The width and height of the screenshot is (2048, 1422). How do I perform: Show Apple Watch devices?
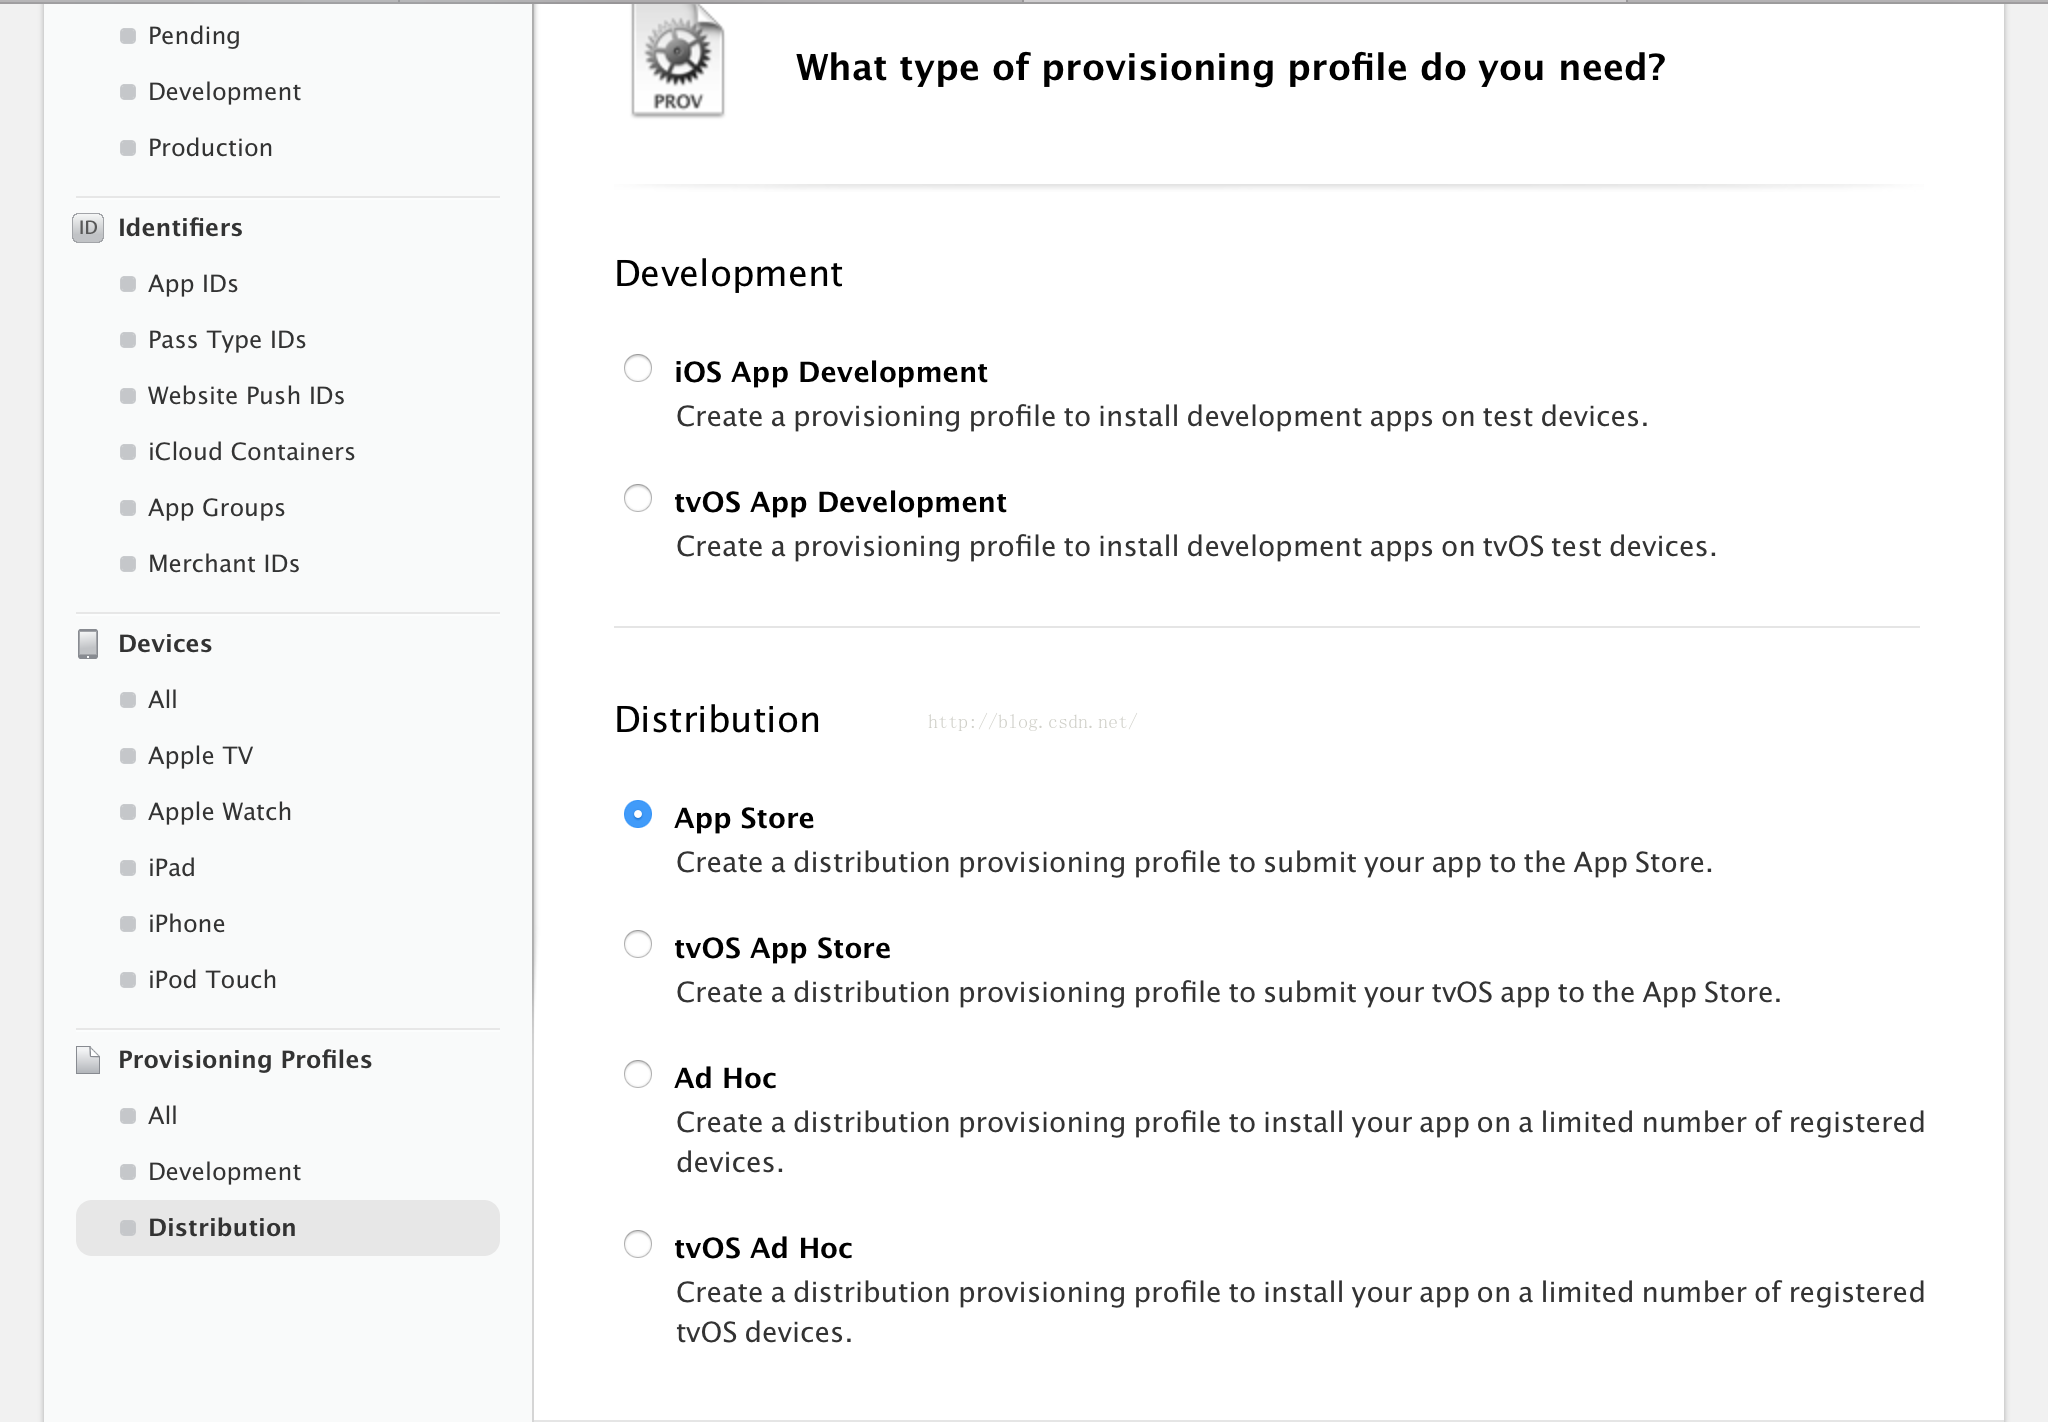[x=220, y=812]
